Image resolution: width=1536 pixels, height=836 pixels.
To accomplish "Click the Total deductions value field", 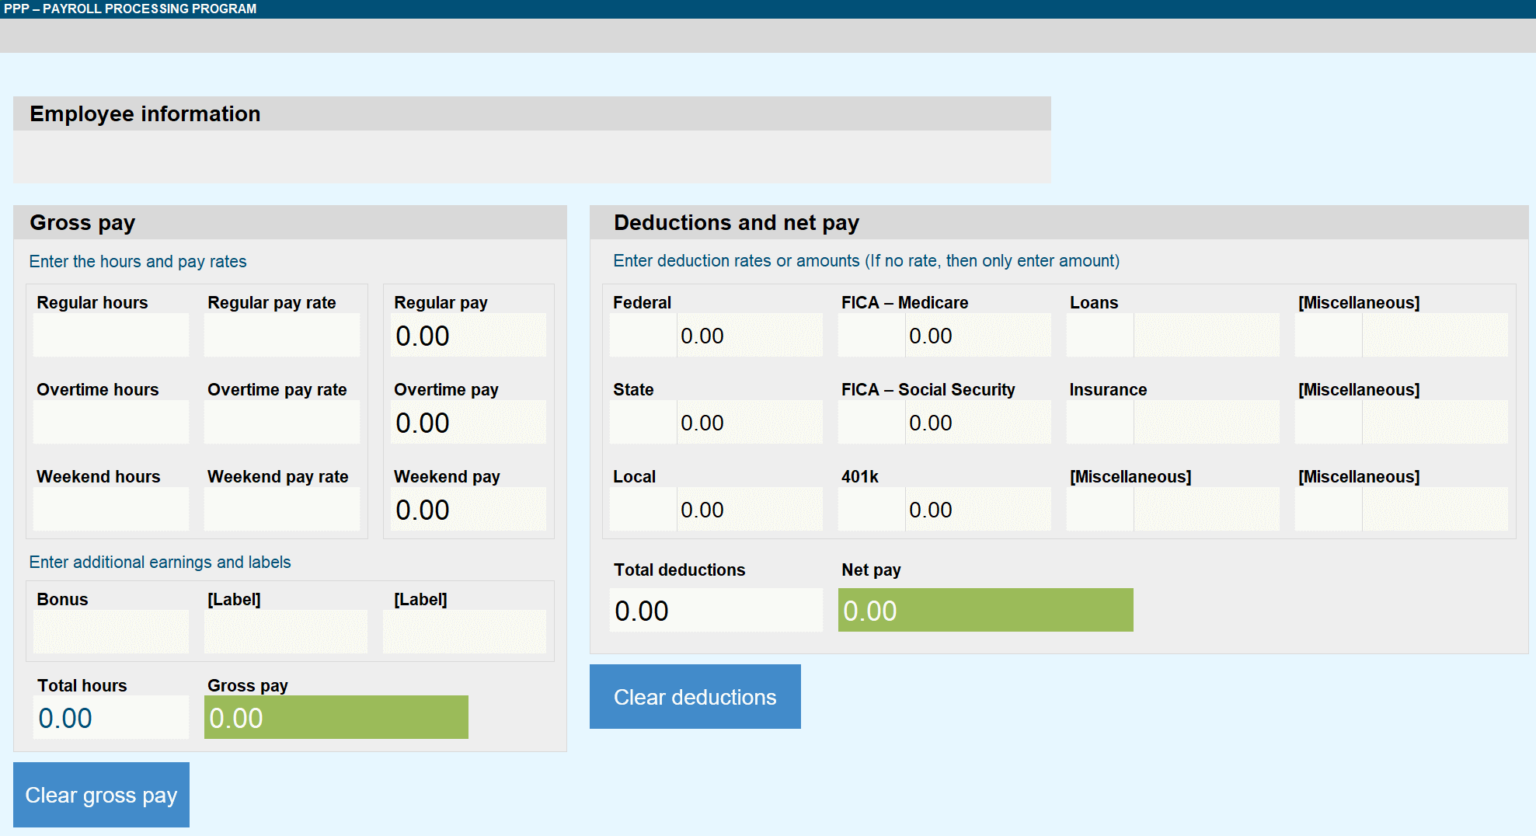I will coord(716,610).
